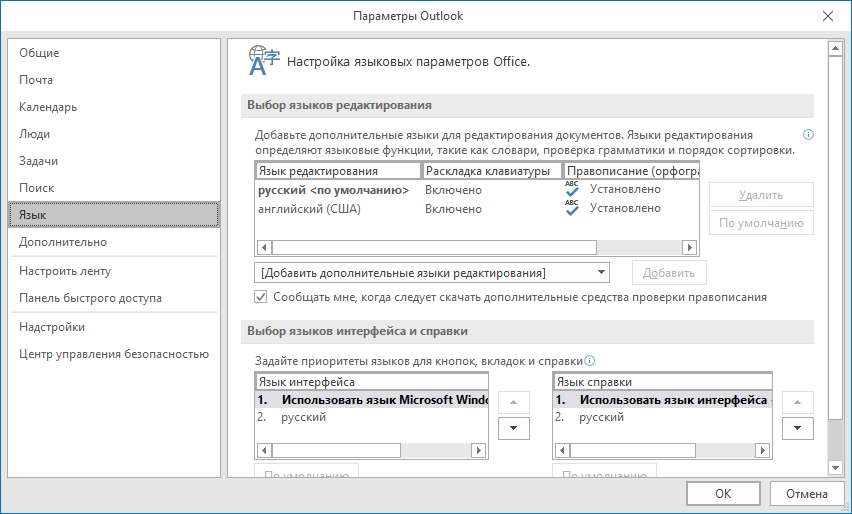This screenshot has width=852, height=514.
Task: Open Панель быстрого доступа settings
Action: (x=114, y=298)
